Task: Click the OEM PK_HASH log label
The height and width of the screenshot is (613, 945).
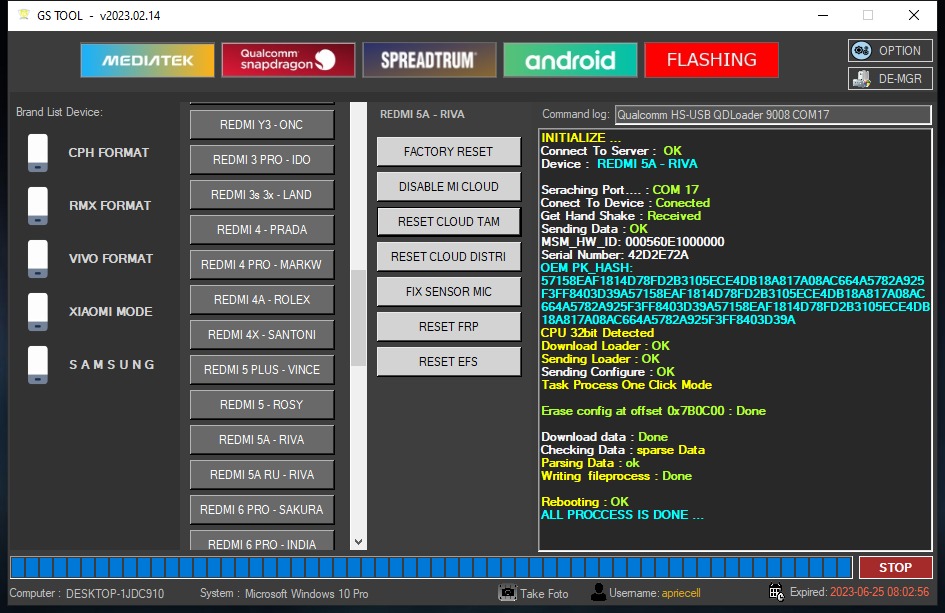Action: tap(586, 268)
